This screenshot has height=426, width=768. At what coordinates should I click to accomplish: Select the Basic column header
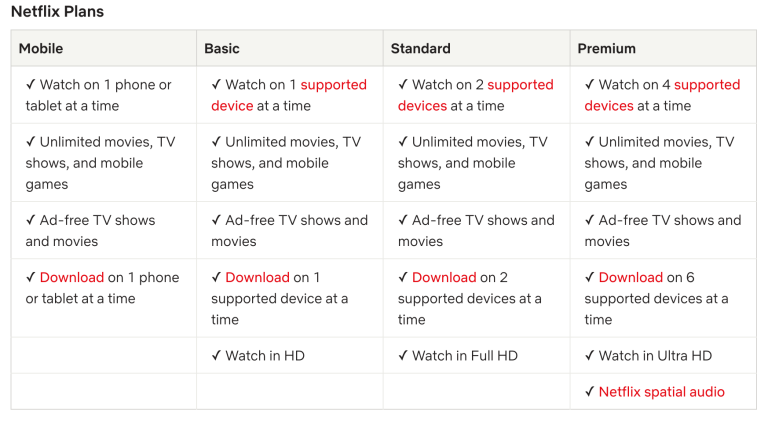tap(222, 48)
